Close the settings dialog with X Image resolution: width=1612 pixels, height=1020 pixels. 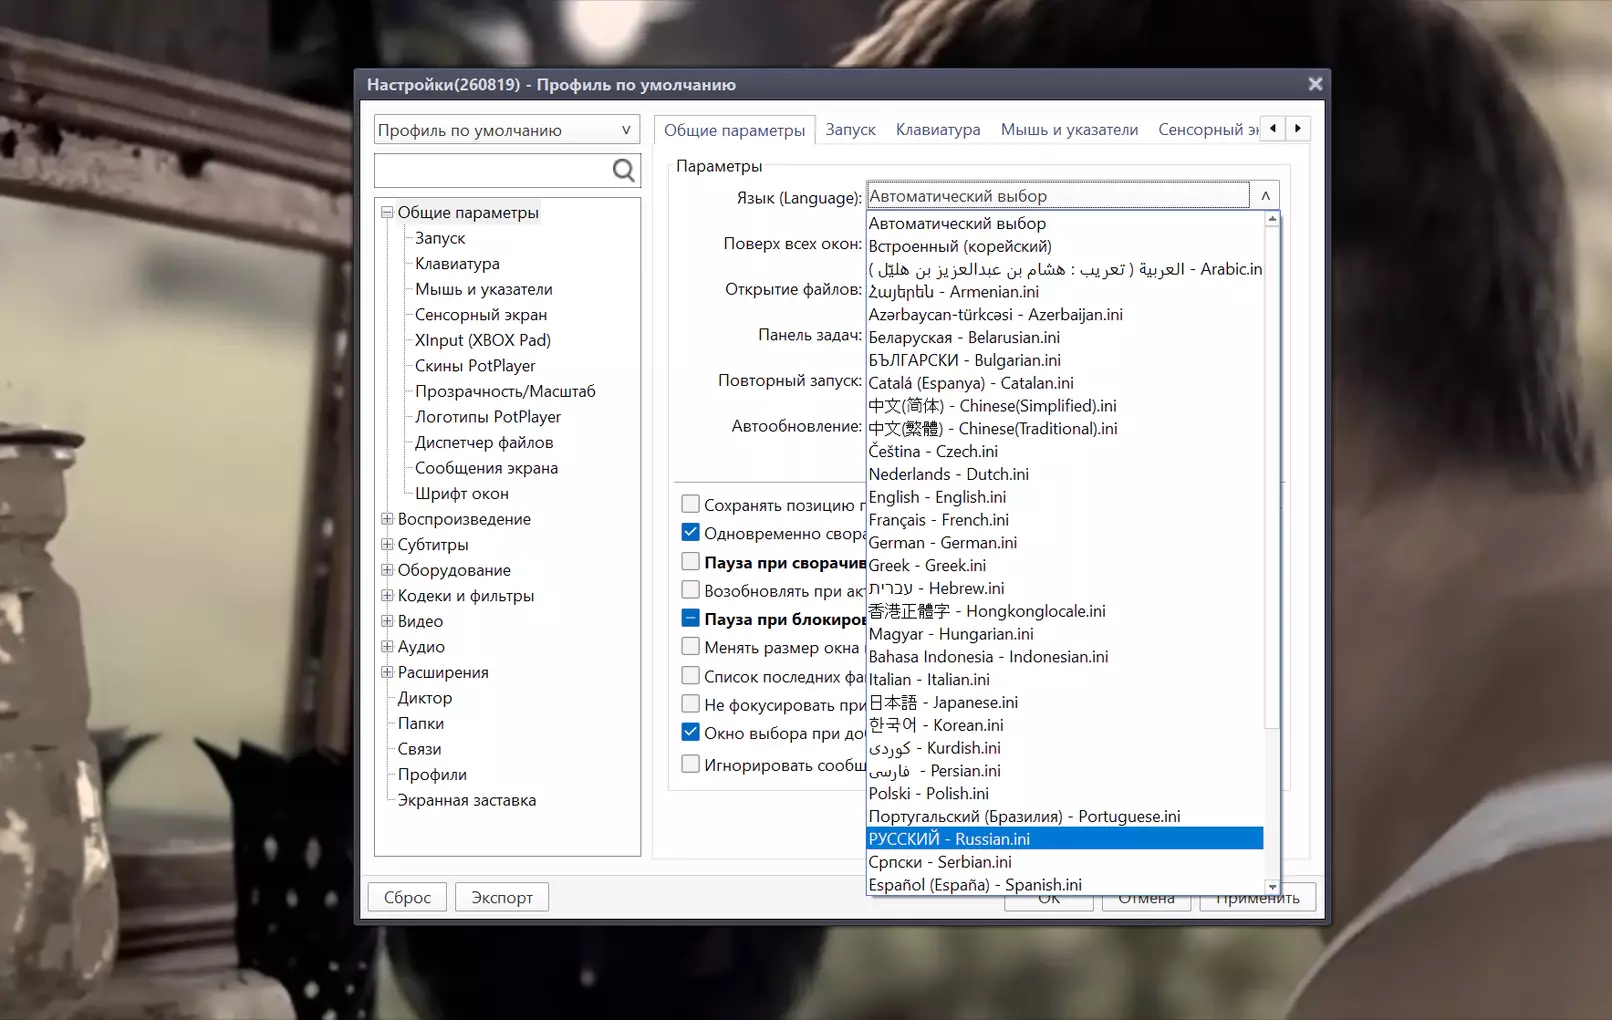(1315, 84)
